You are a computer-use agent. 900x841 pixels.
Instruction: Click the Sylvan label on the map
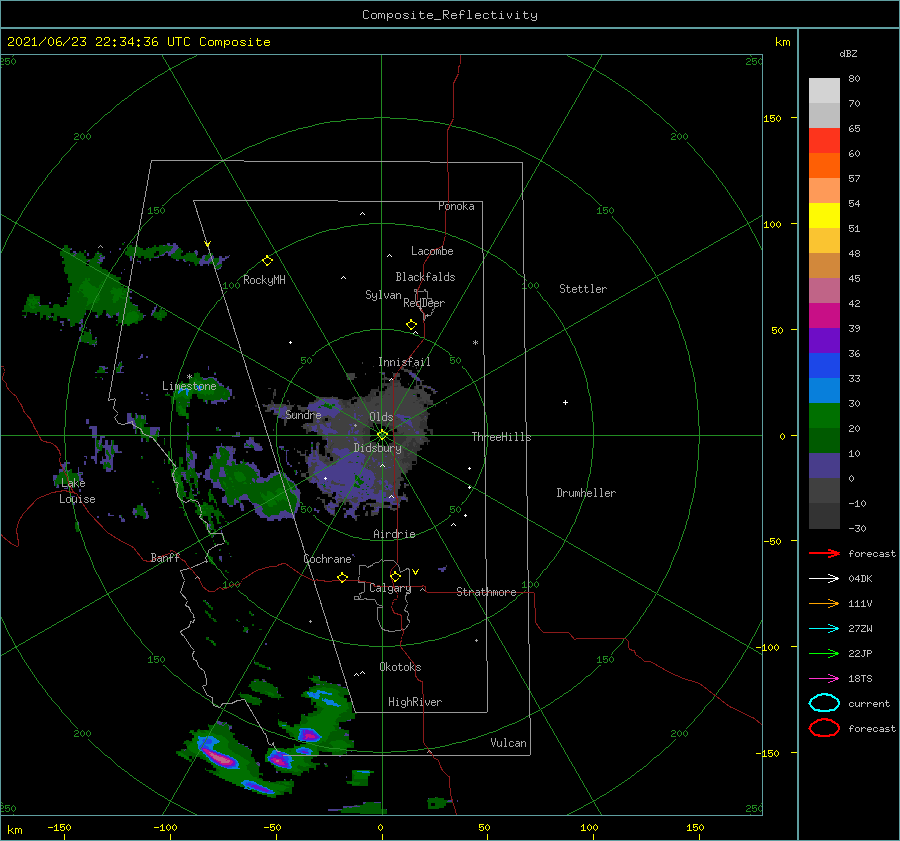point(383,295)
